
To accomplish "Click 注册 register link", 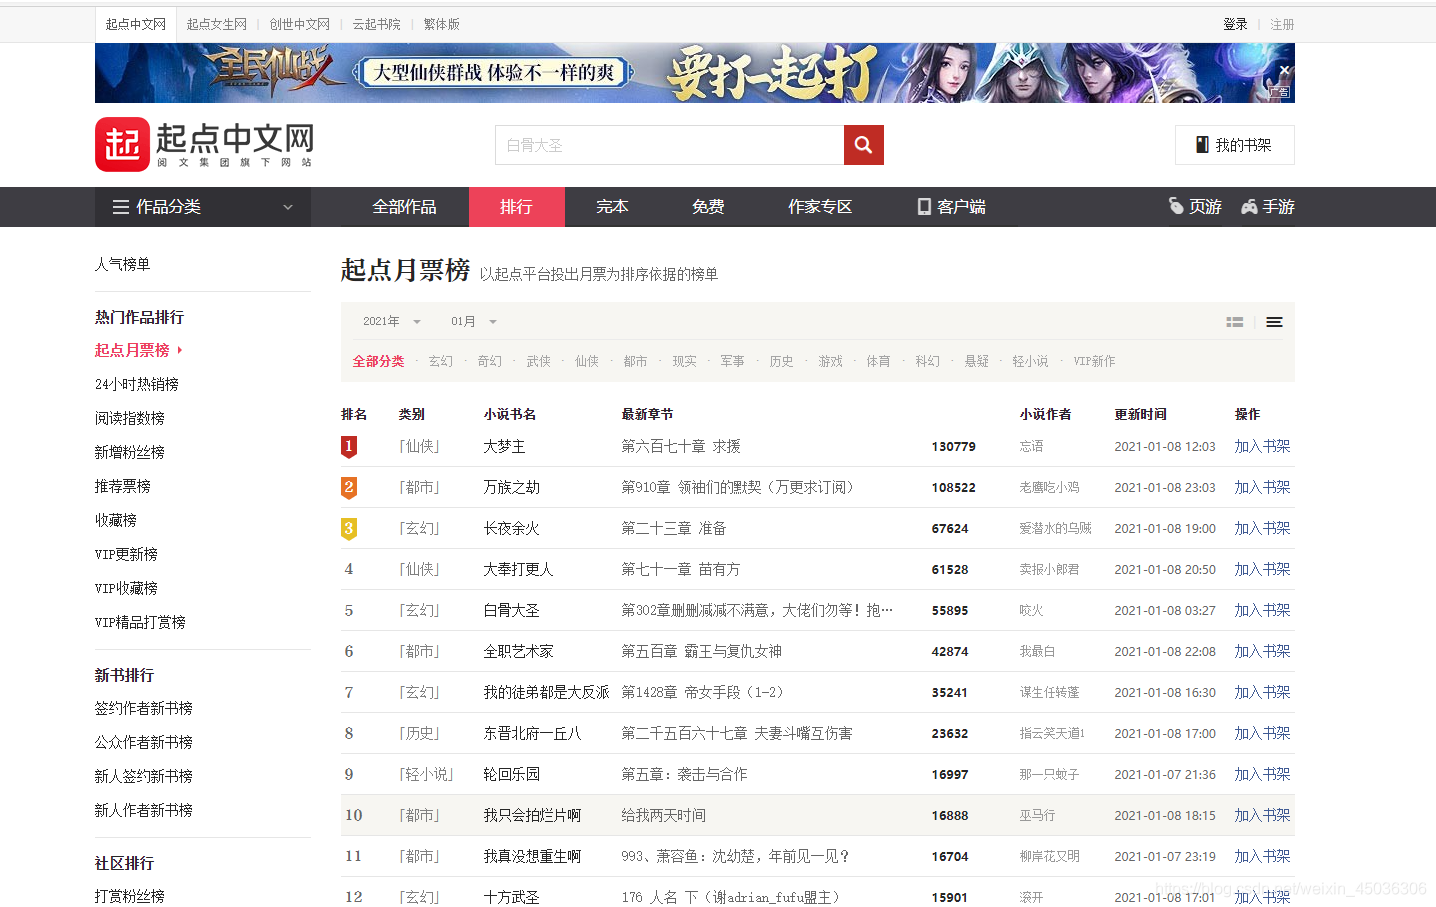I will click(1282, 24).
